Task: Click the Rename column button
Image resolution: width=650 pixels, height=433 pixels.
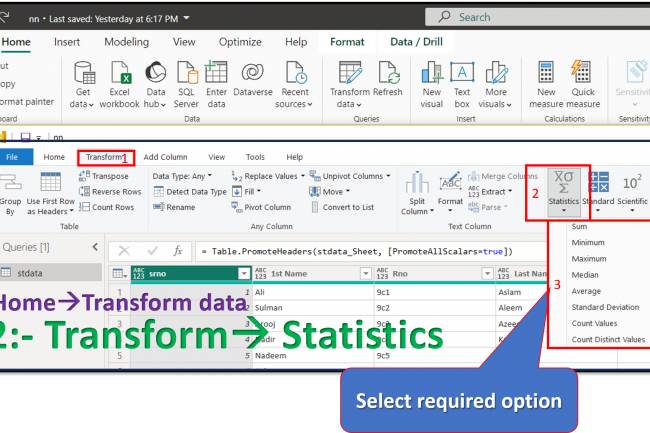Action: point(174,207)
